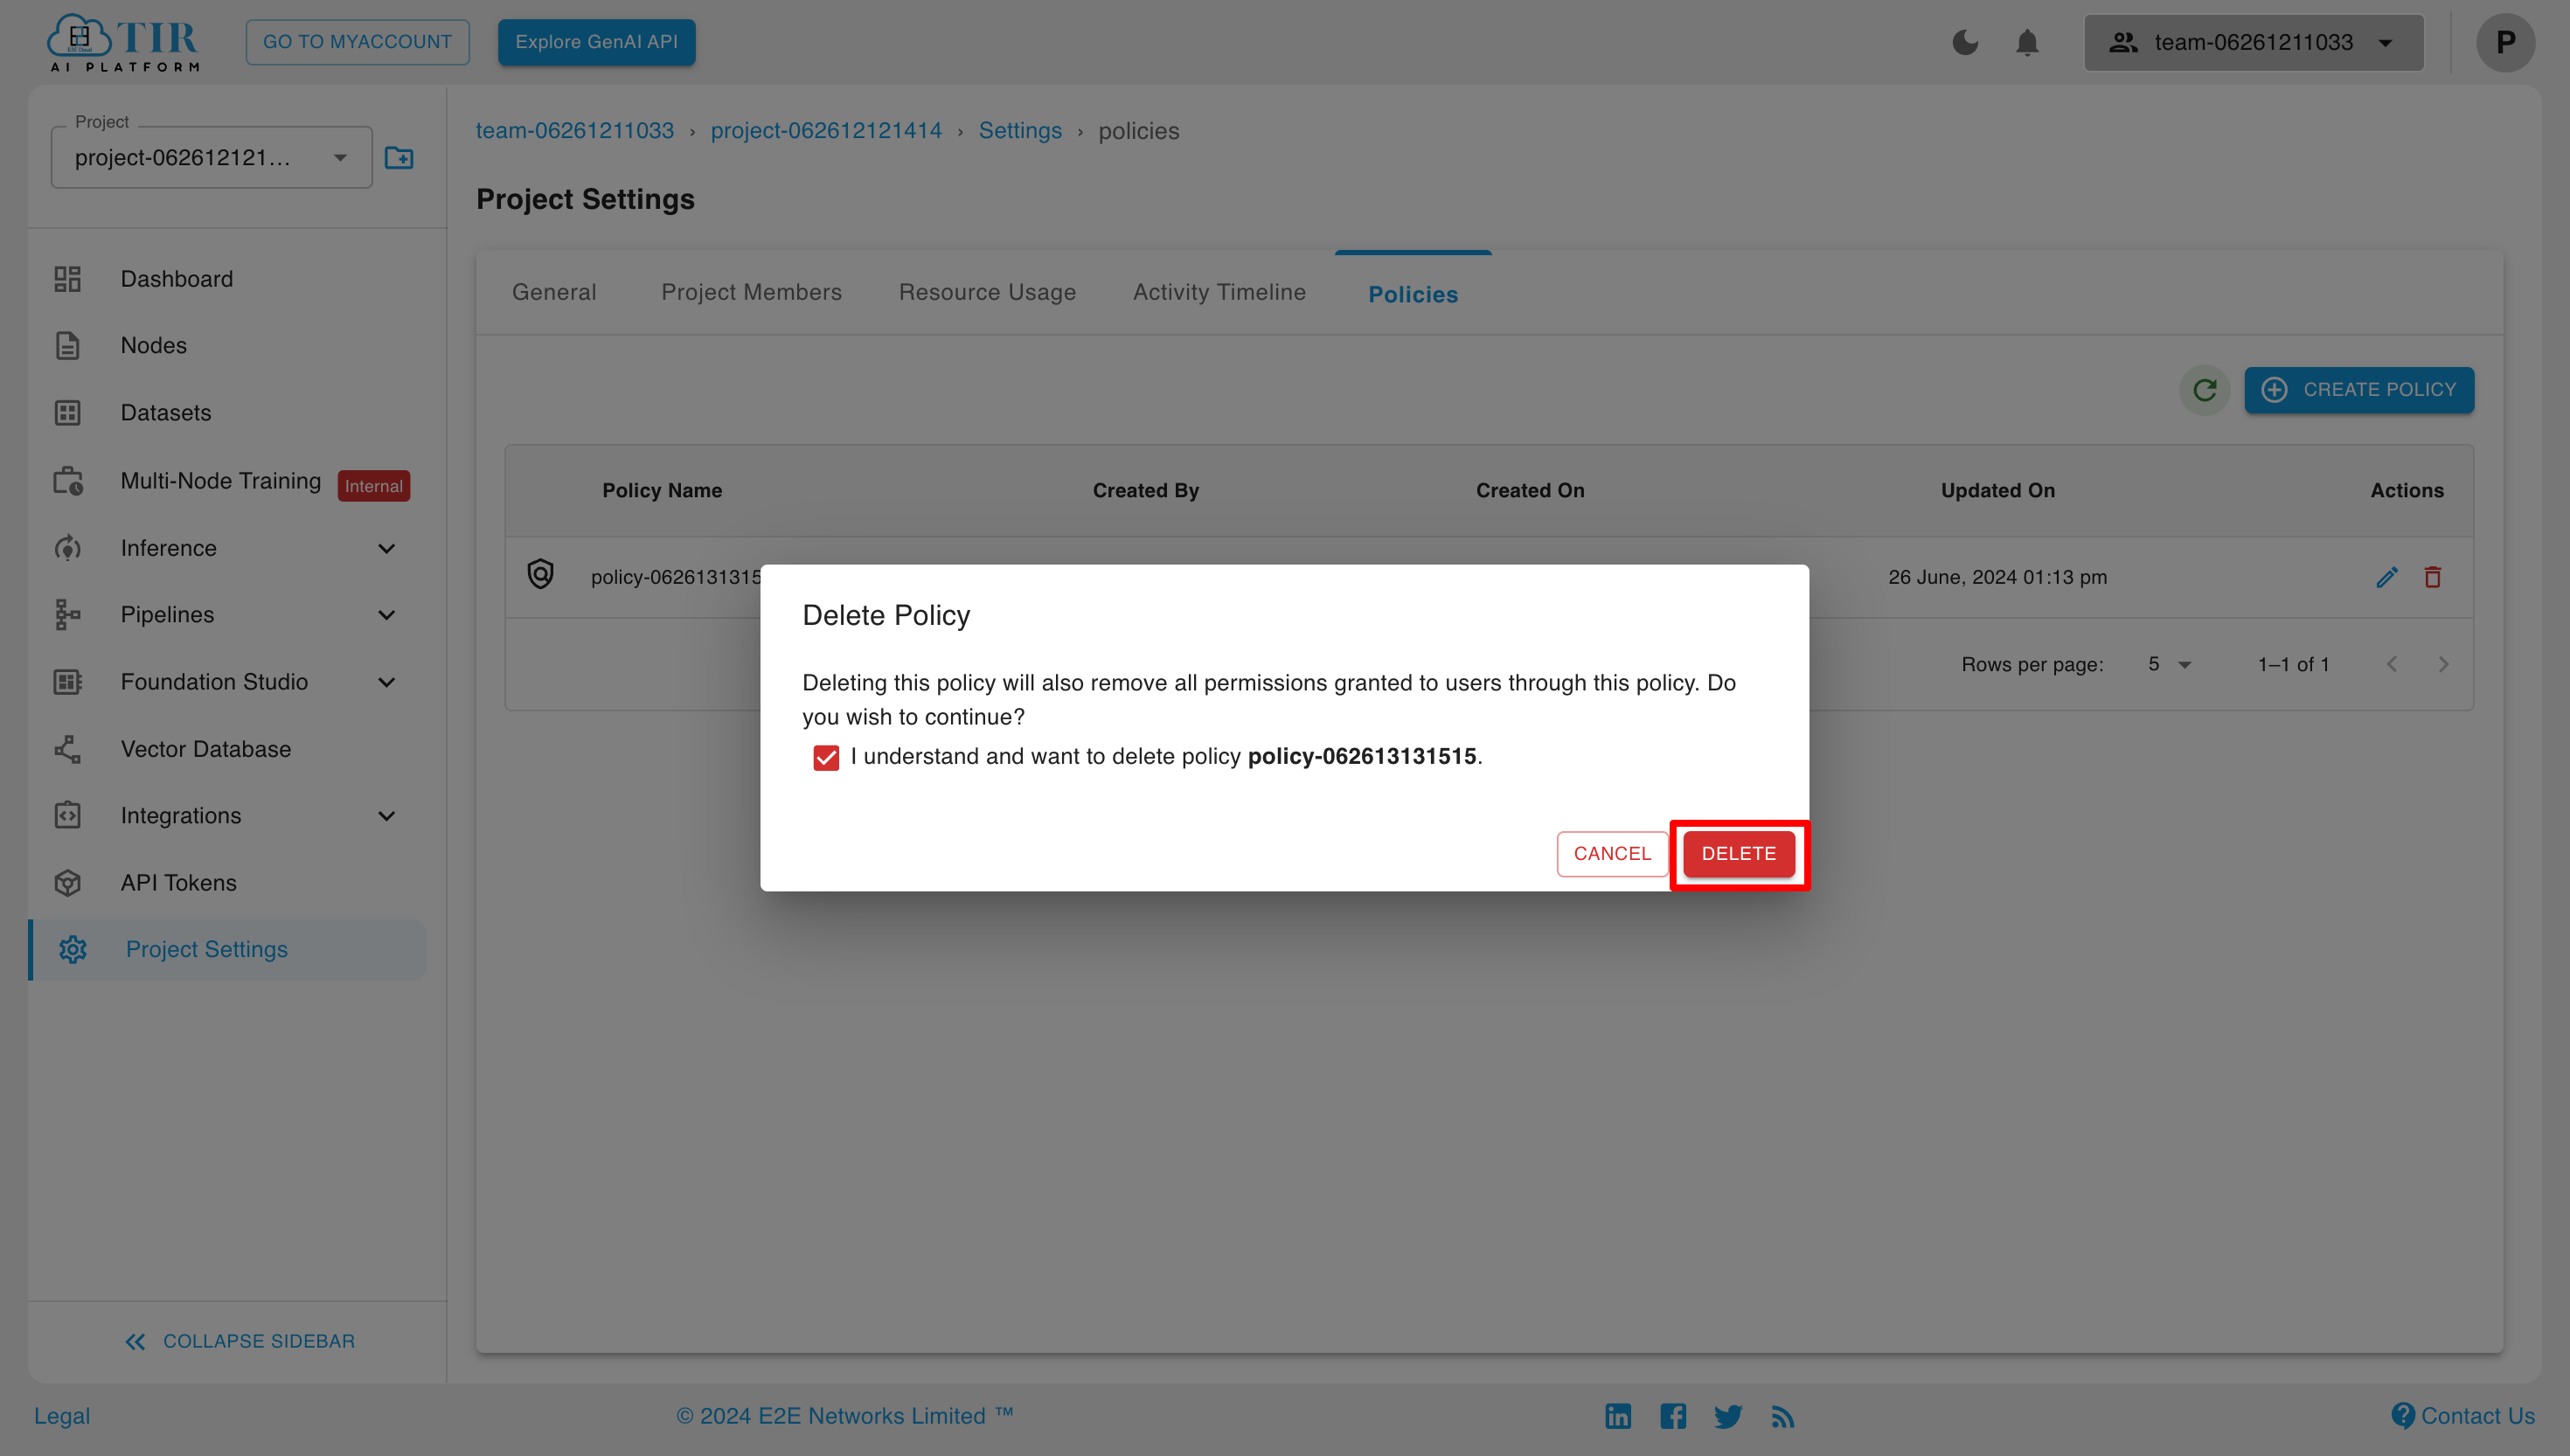Image resolution: width=2570 pixels, height=1456 pixels.
Task: Click the Pipelines sidebar icon
Action: (67, 615)
